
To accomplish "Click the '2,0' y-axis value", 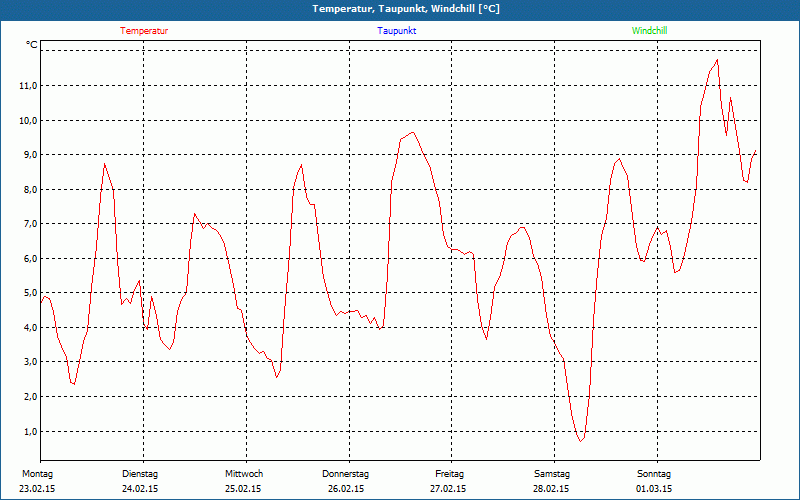I will (30, 396).
